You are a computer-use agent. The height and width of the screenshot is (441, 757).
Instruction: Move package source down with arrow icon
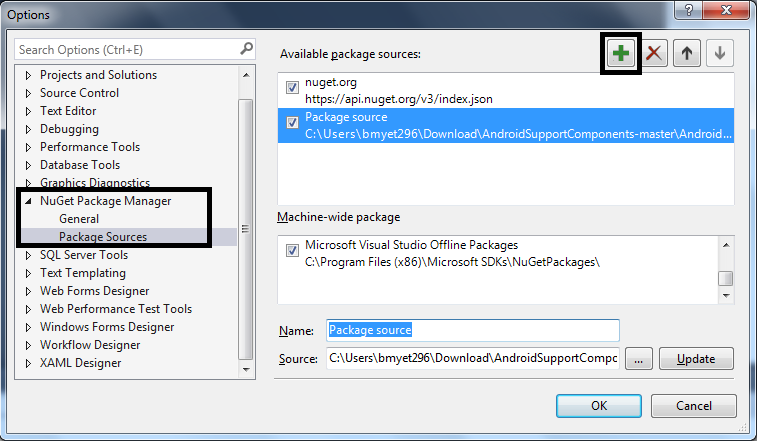tap(720, 53)
